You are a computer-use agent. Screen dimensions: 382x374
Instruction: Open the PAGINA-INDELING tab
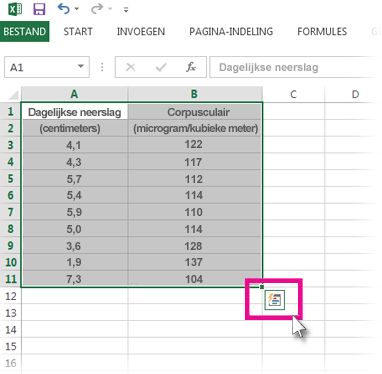(231, 31)
